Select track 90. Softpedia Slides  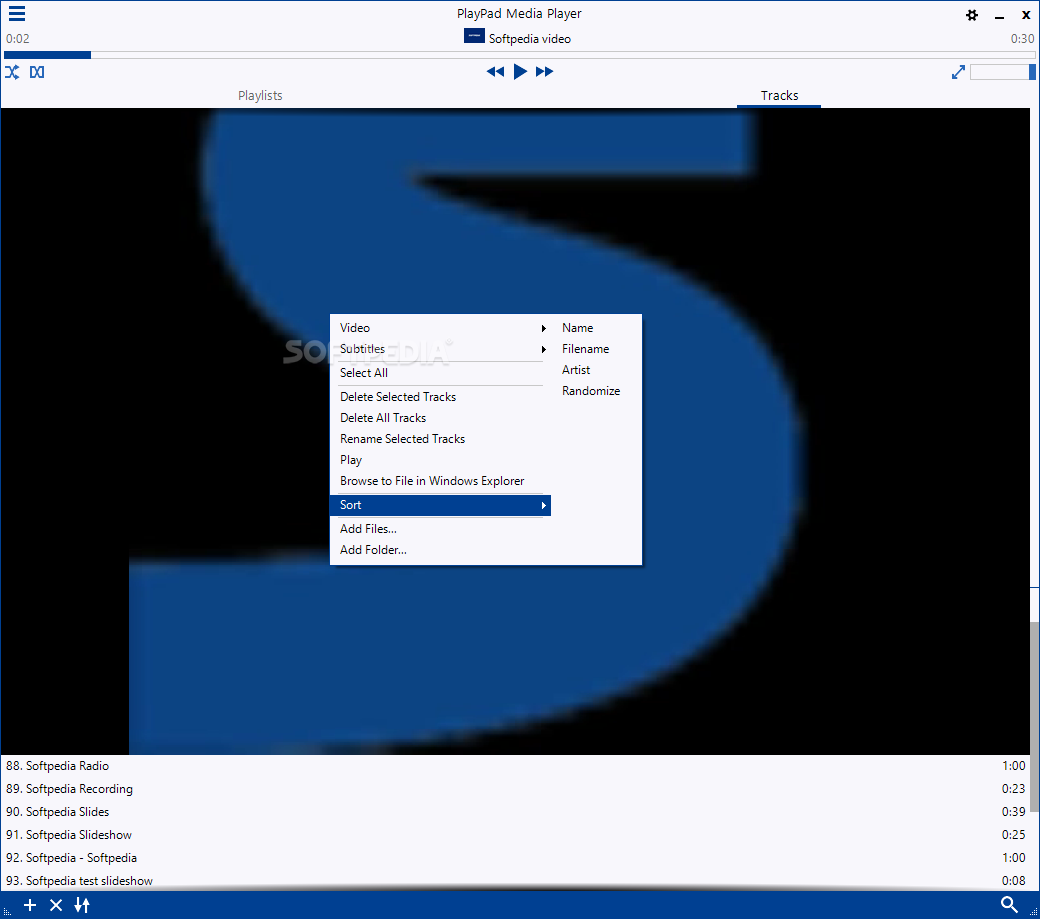click(x=515, y=812)
